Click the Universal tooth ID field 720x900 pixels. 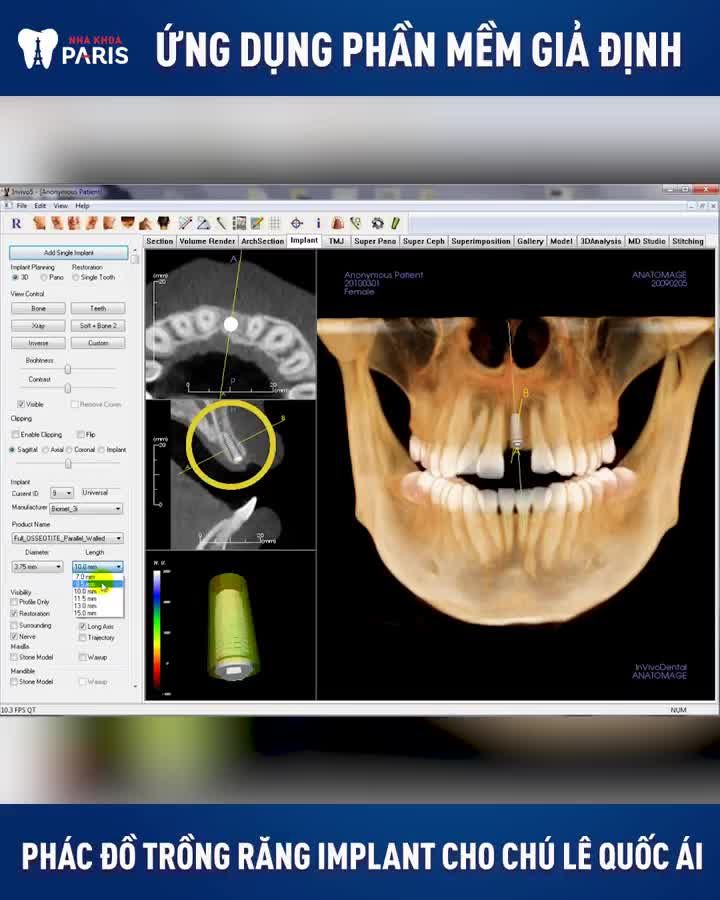click(101, 493)
